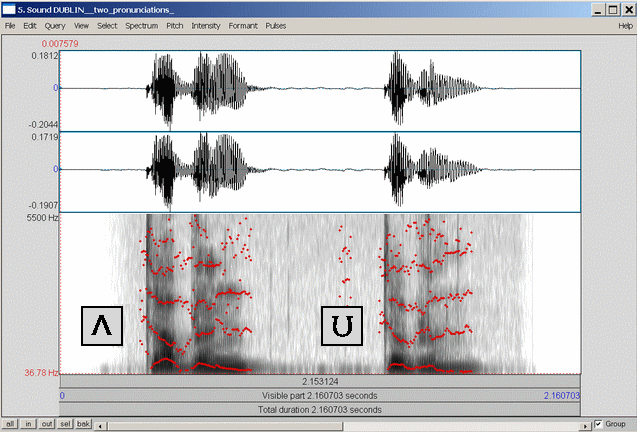Open the File menu
The height and width of the screenshot is (432, 637).
pyautogui.click(x=11, y=24)
